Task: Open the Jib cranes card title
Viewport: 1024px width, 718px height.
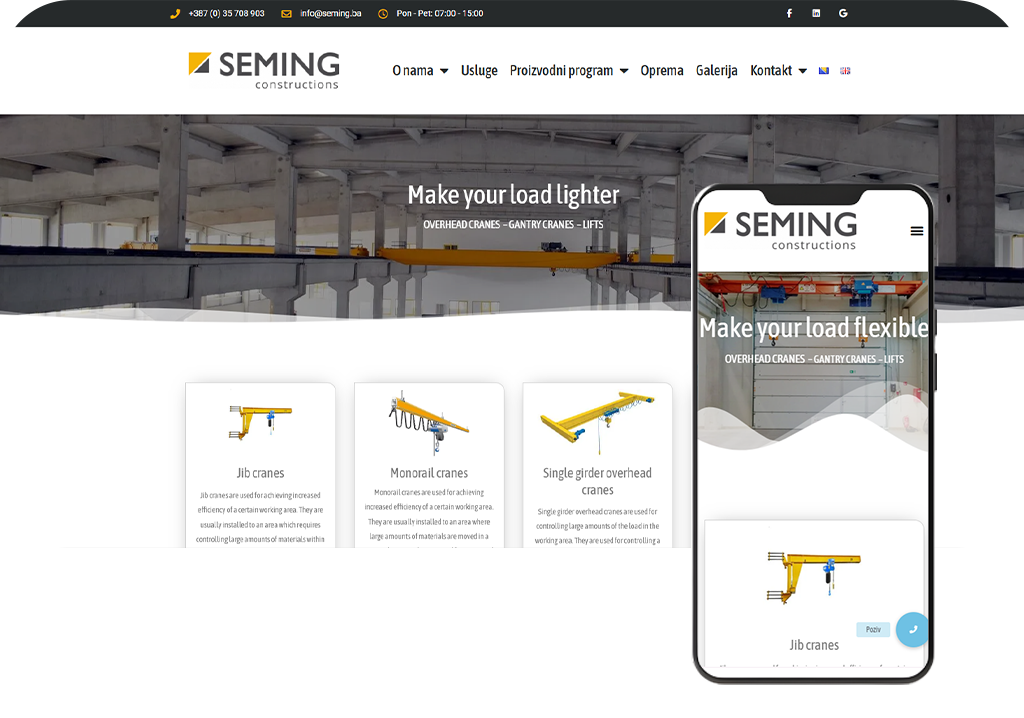Action: pyautogui.click(x=260, y=473)
